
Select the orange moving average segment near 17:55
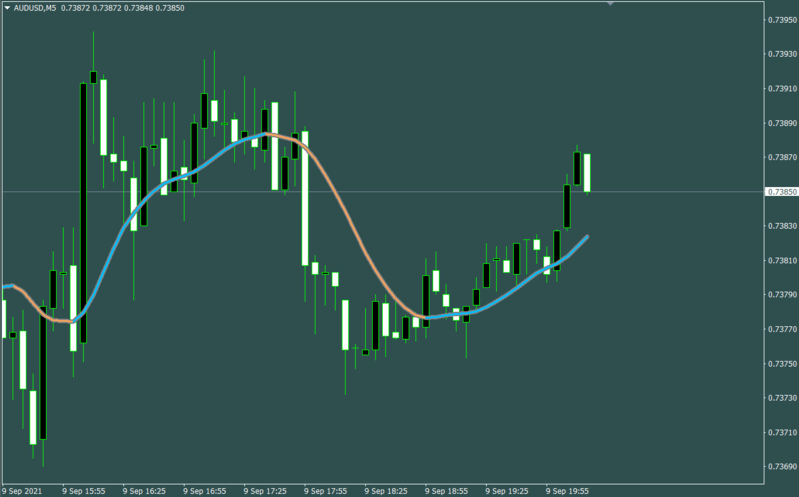click(x=347, y=214)
